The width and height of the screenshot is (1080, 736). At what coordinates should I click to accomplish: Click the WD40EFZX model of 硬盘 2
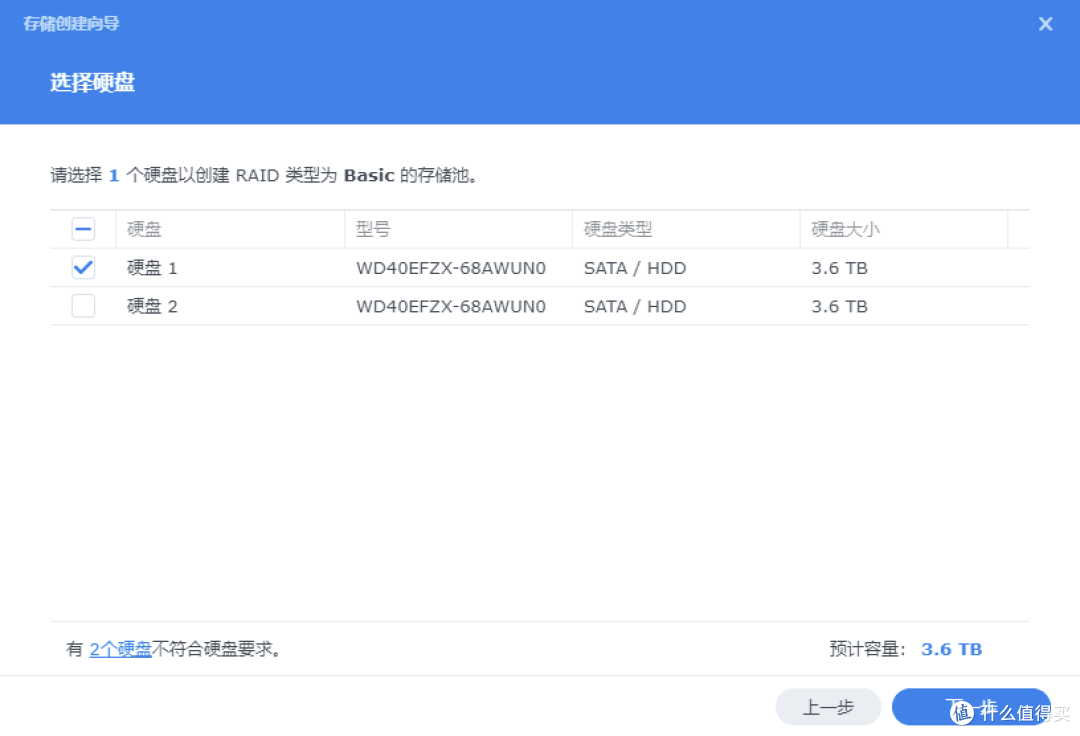451,306
